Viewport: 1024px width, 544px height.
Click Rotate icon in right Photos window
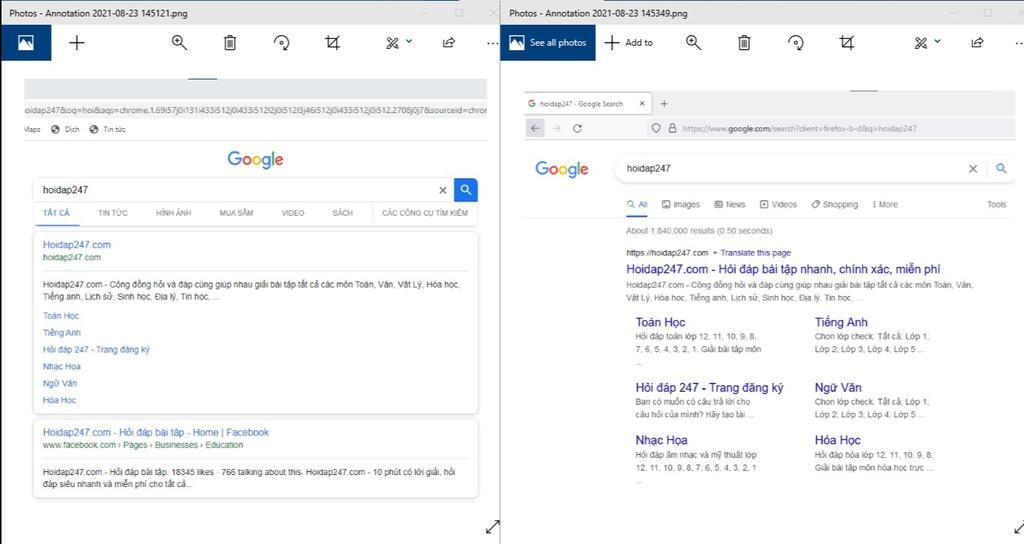click(x=795, y=43)
